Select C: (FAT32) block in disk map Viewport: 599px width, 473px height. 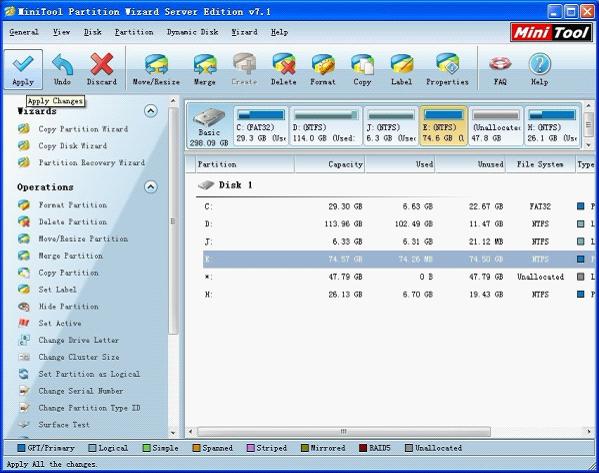261,126
